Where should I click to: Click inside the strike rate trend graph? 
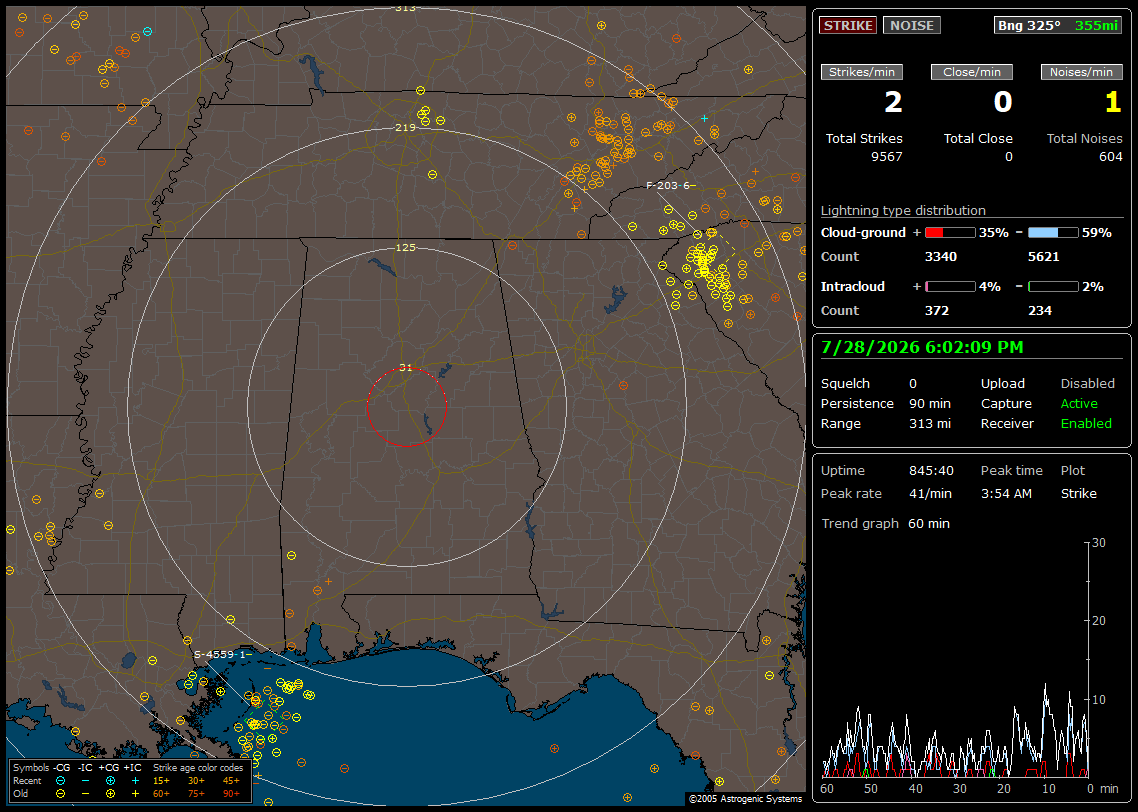(x=954, y=660)
